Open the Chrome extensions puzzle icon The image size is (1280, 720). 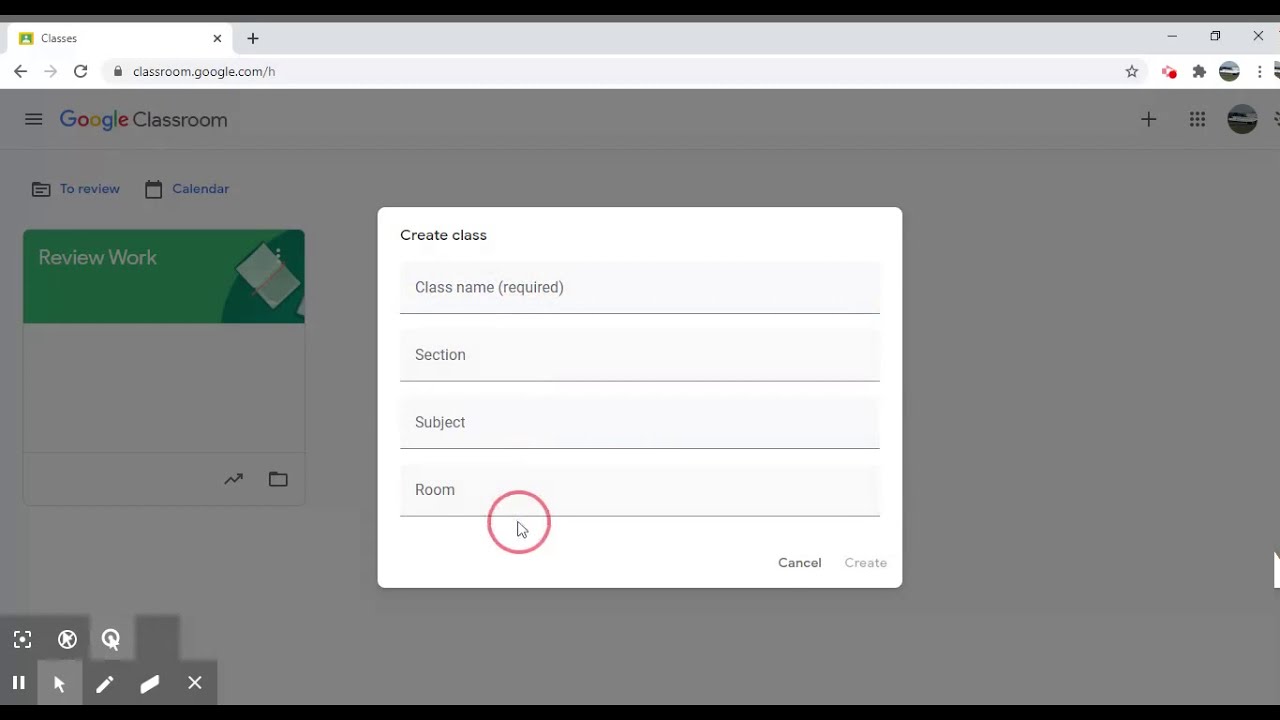coord(1199,71)
